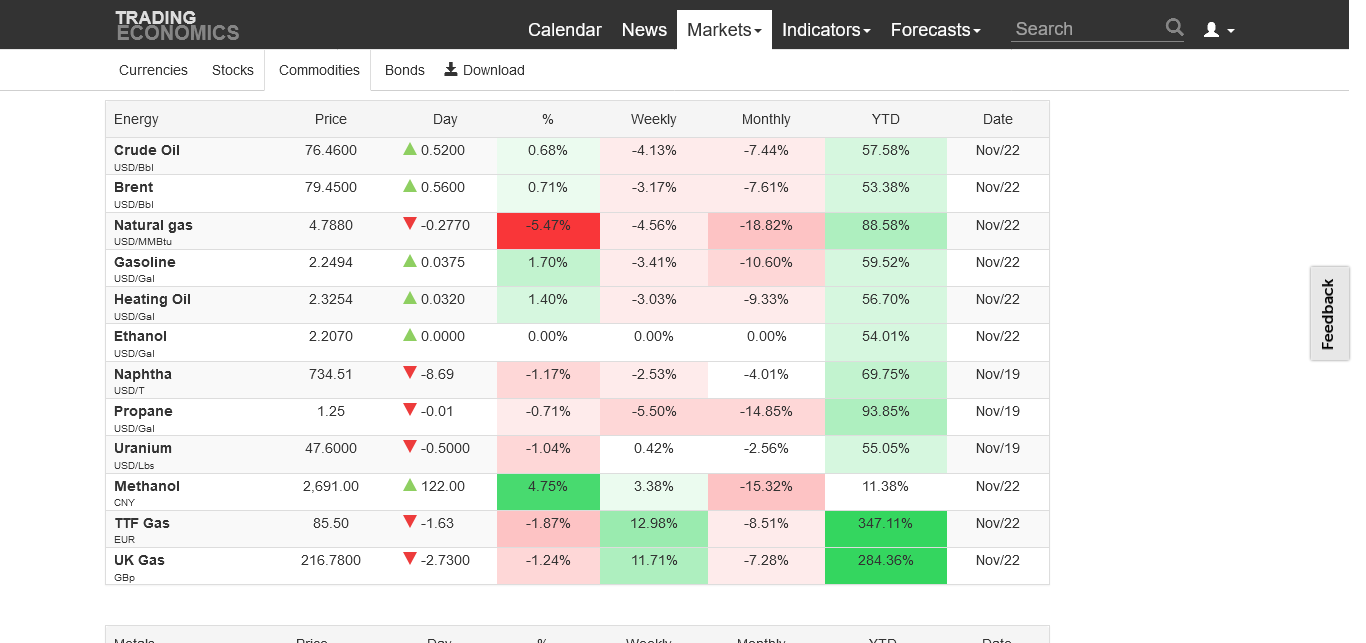Expand the Indicators dropdown menu
This screenshot has height=643, width=1366.
tap(826, 30)
